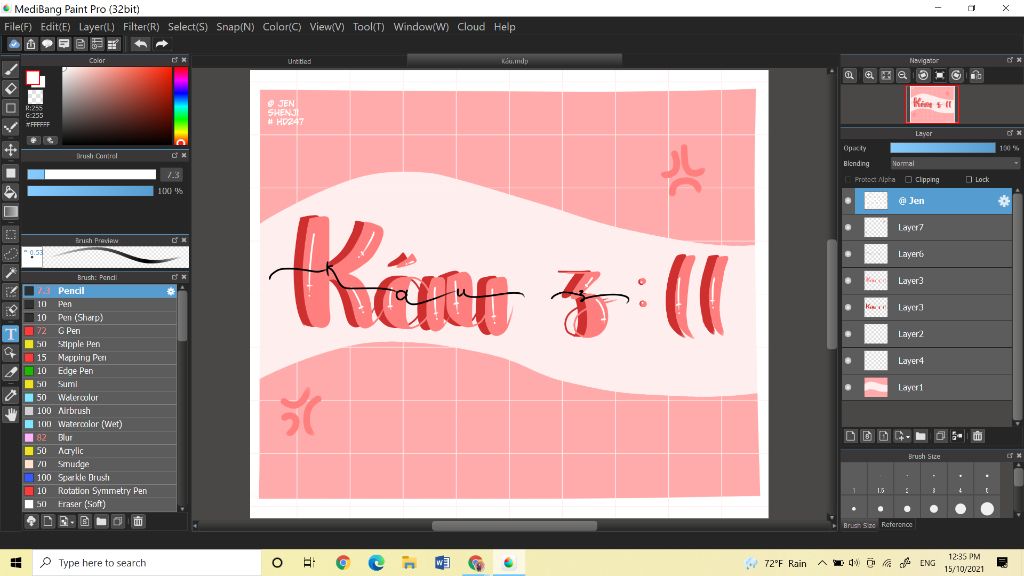Toggle visibility of Layer2

click(x=848, y=334)
